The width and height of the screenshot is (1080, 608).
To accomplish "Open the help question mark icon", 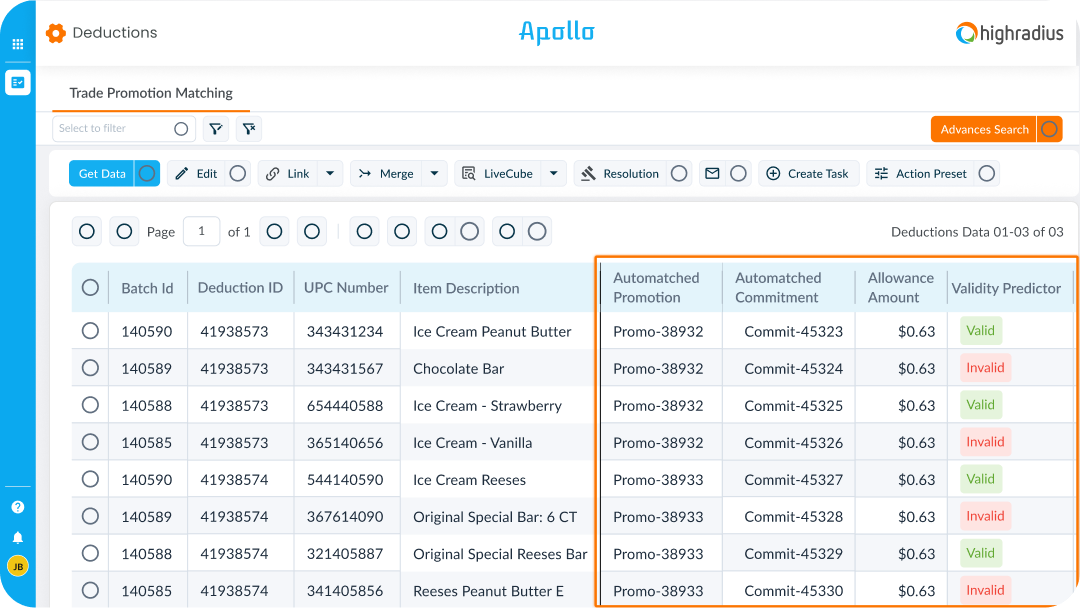I will 17,507.
